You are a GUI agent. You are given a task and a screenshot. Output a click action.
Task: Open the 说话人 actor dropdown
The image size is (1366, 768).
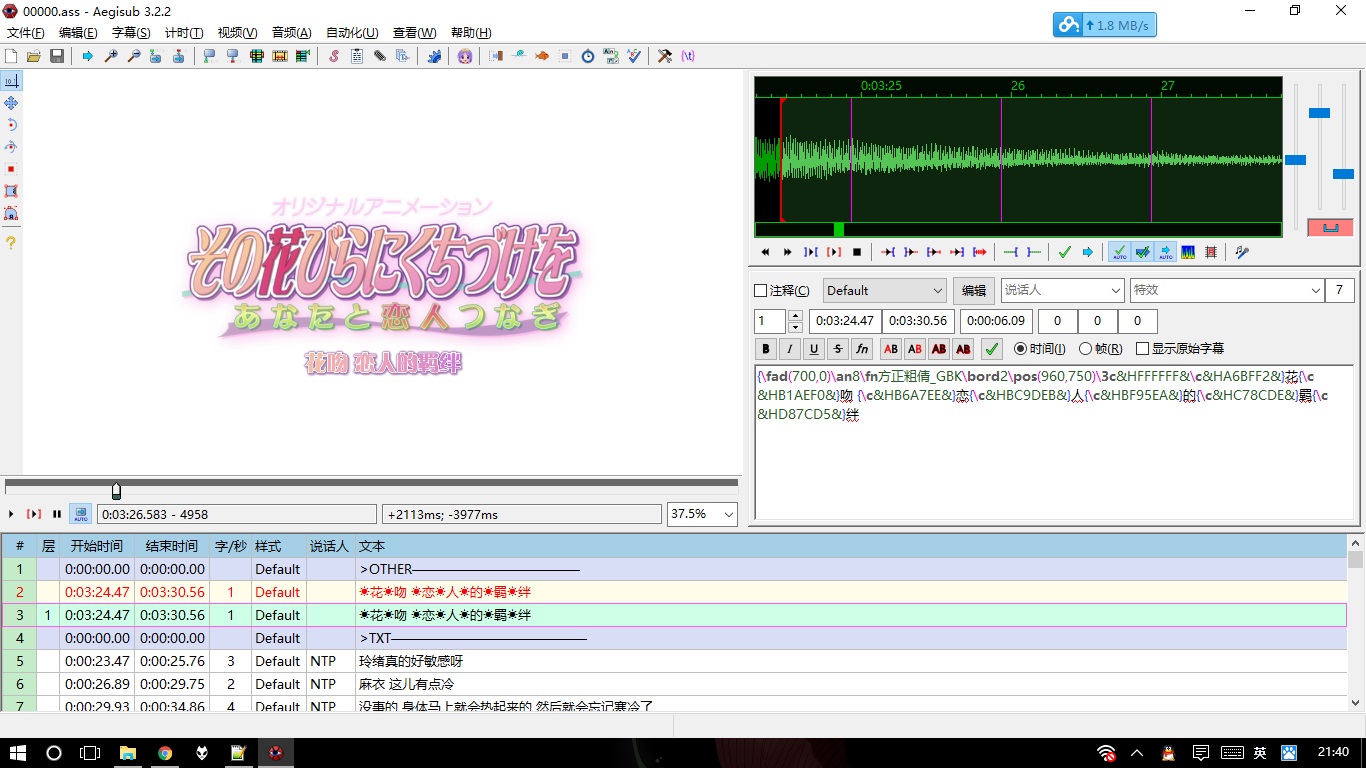point(1062,290)
